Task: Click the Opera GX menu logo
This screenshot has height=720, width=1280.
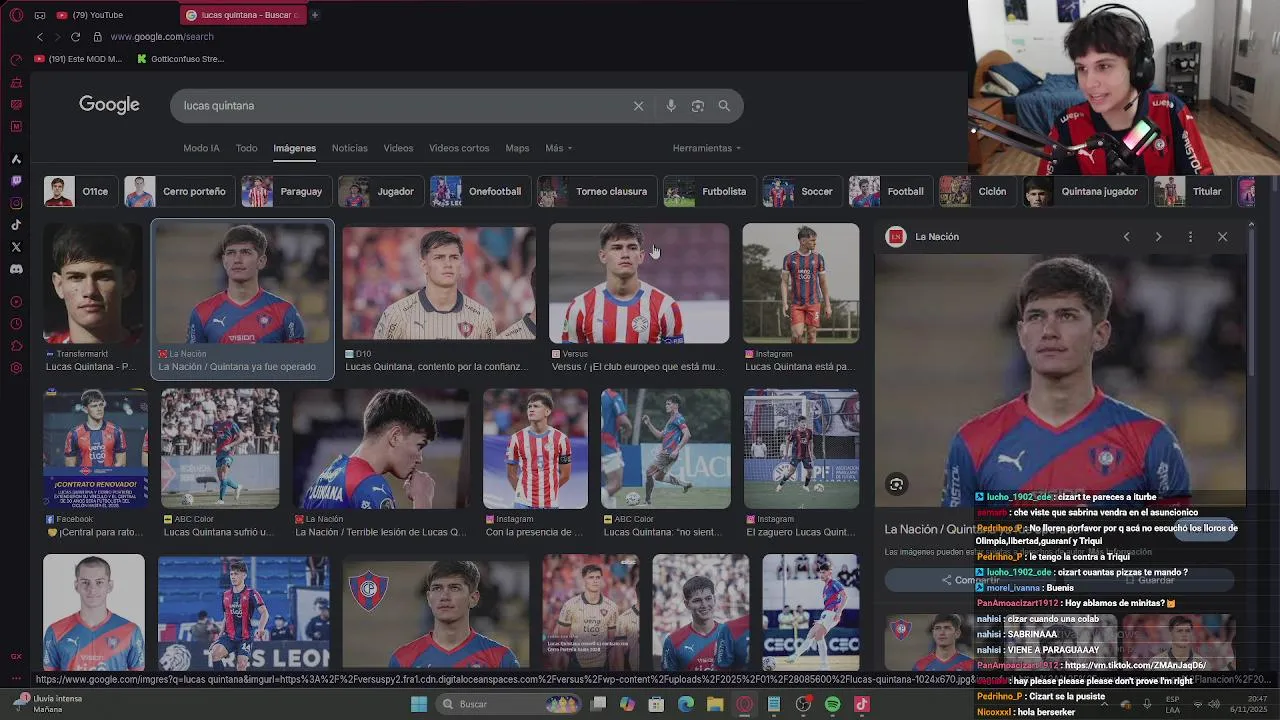Action: [x=16, y=15]
